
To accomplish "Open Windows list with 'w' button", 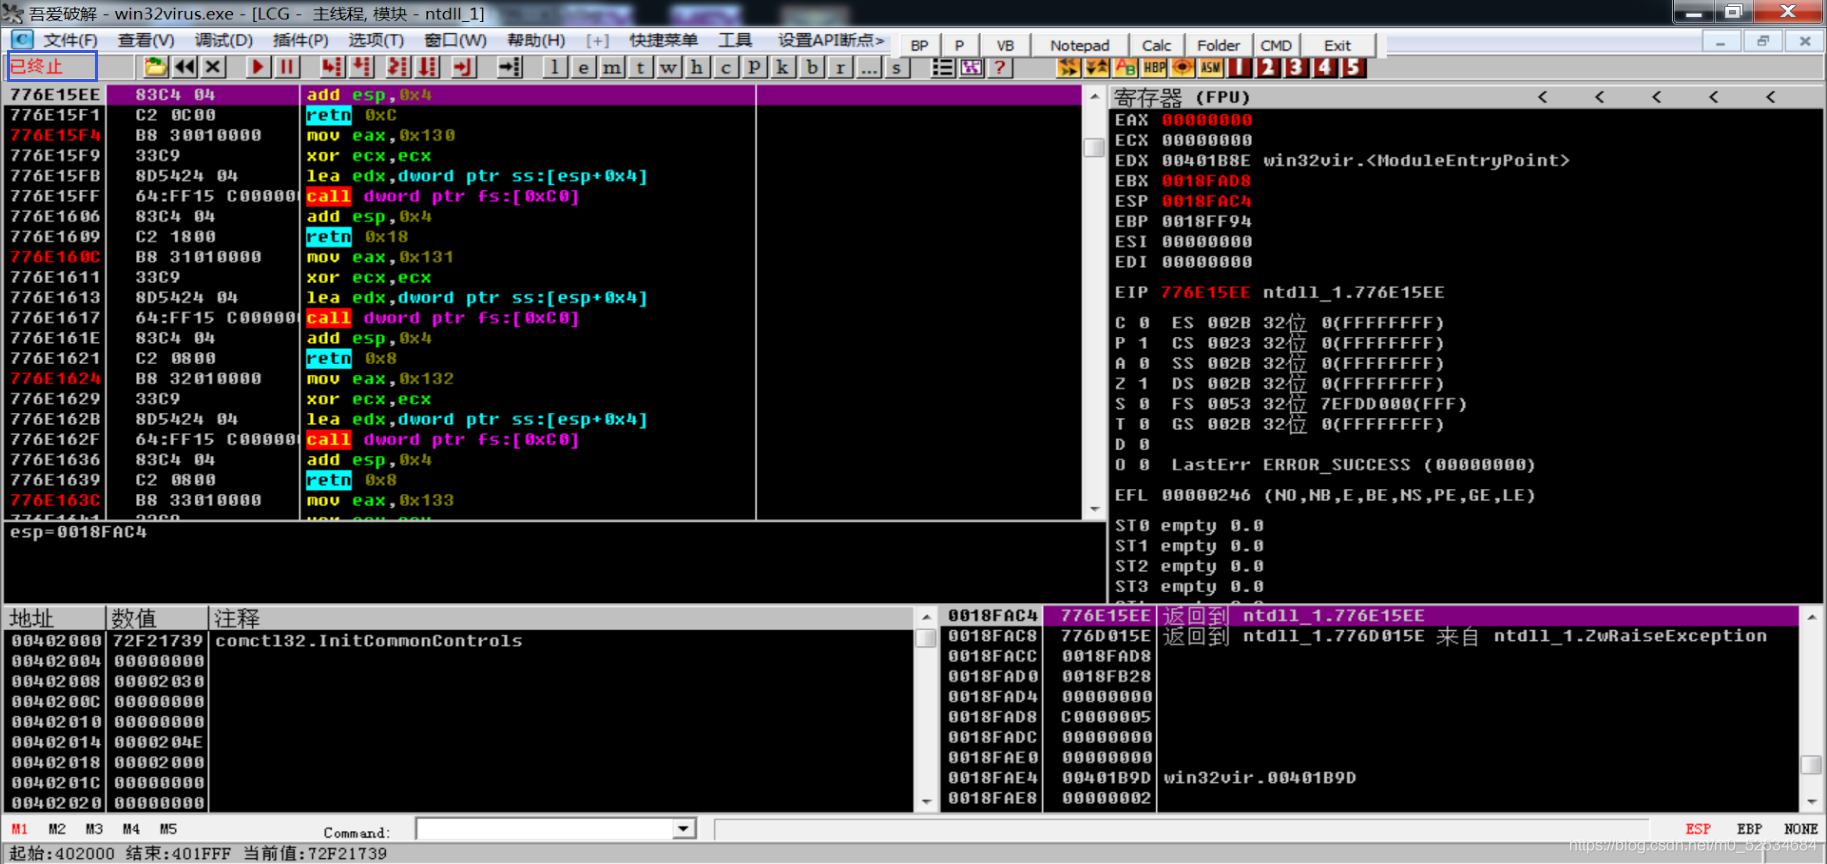I will [669, 67].
